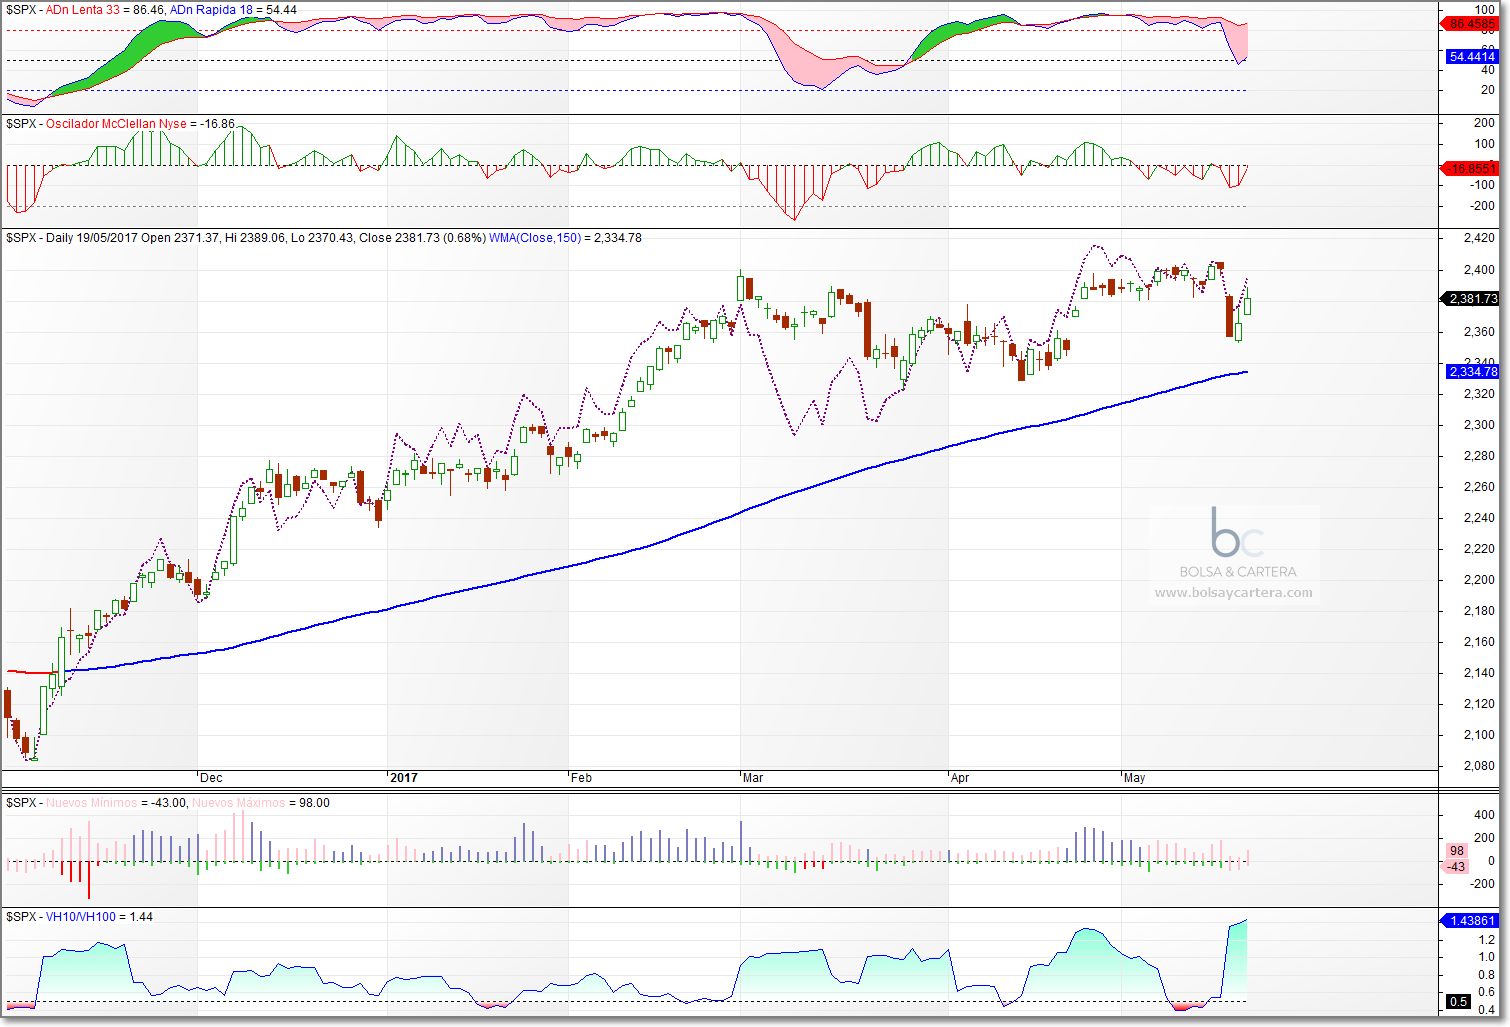
Task: Click the Feb date axis label
Action: tap(581, 778)
